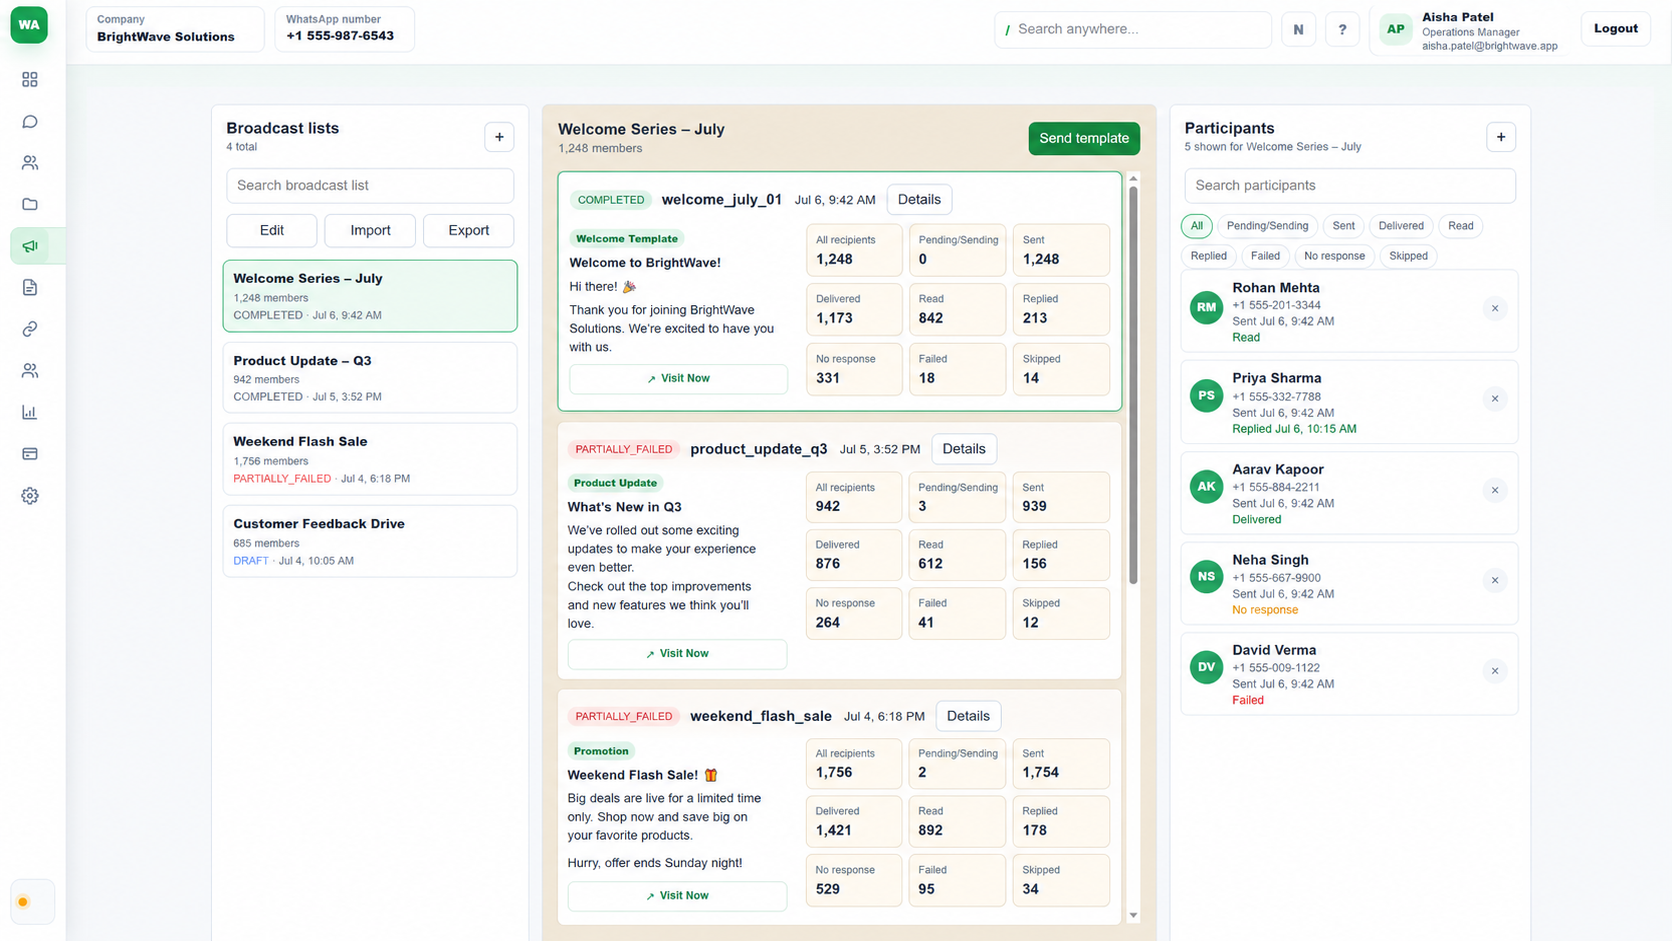Remove David Verma from participants
Viewport: 1672px width, 941px height.
coord(1495,671)
